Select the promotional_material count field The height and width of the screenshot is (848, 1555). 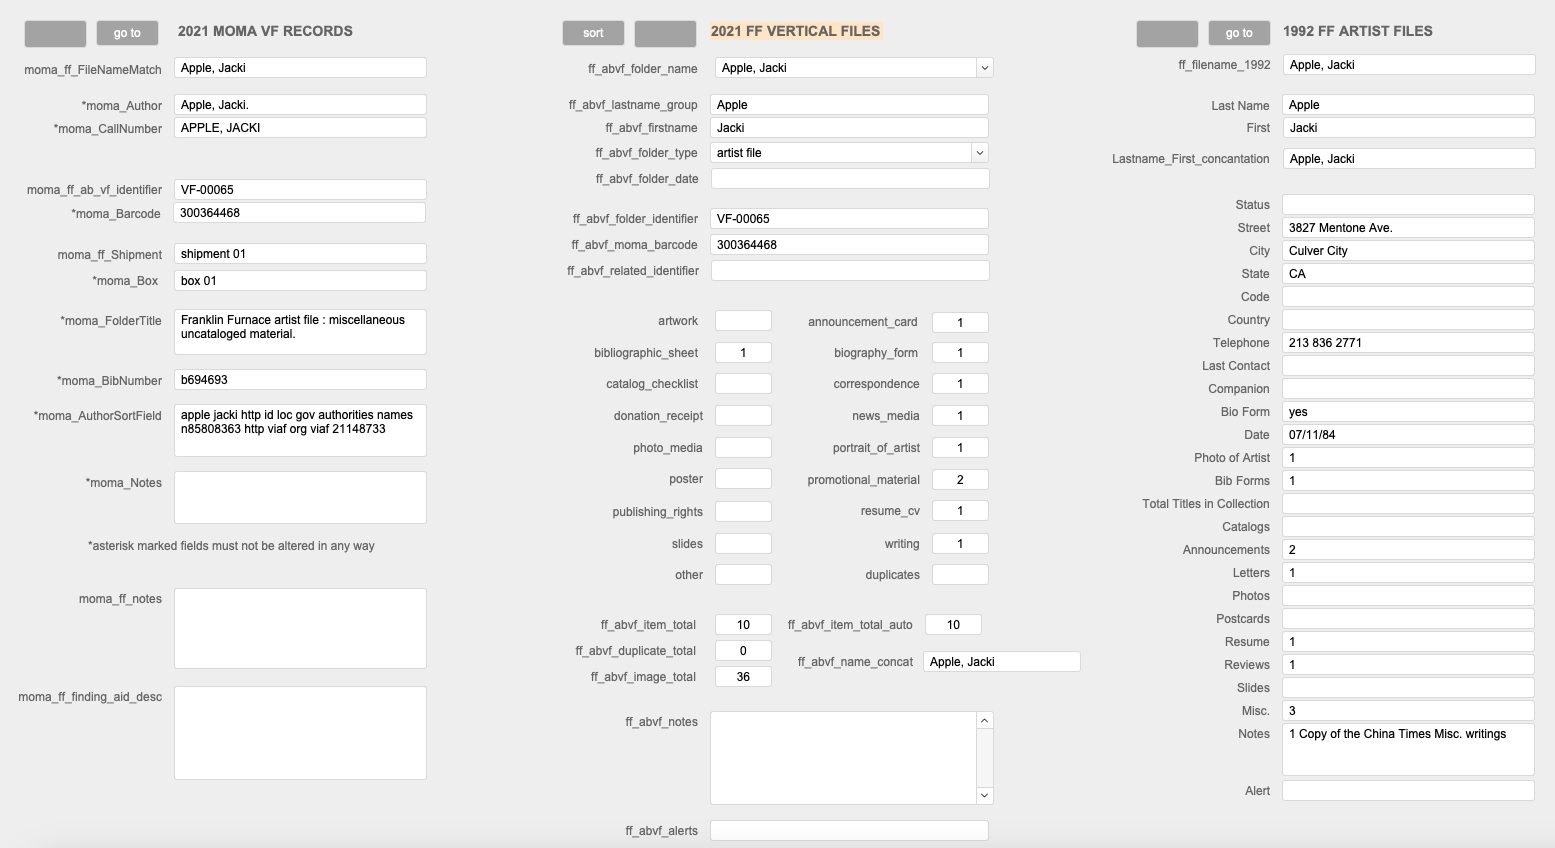959,480
